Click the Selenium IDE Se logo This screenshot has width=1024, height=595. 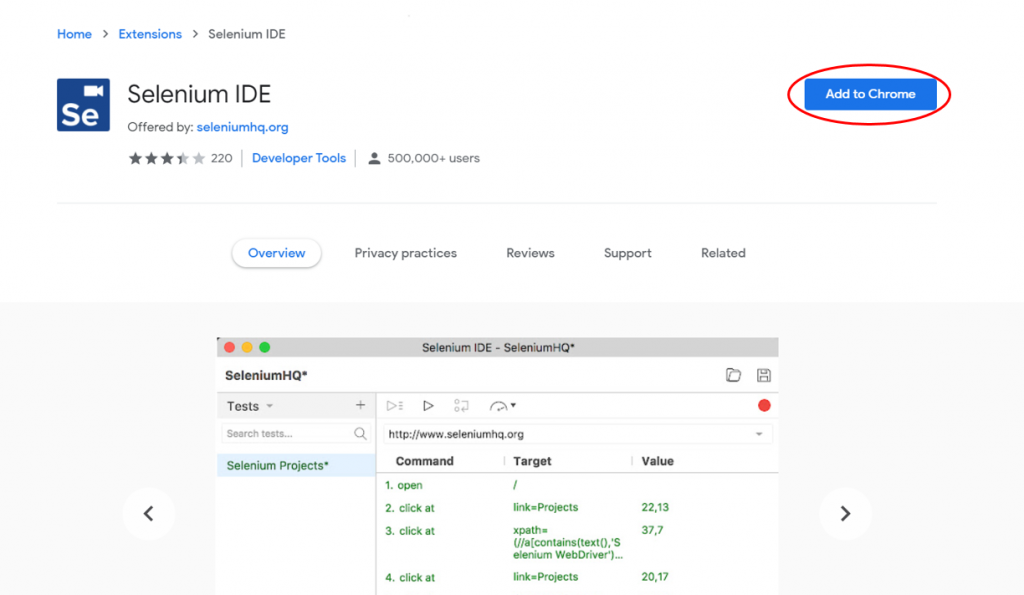click(x=83, y=105)
